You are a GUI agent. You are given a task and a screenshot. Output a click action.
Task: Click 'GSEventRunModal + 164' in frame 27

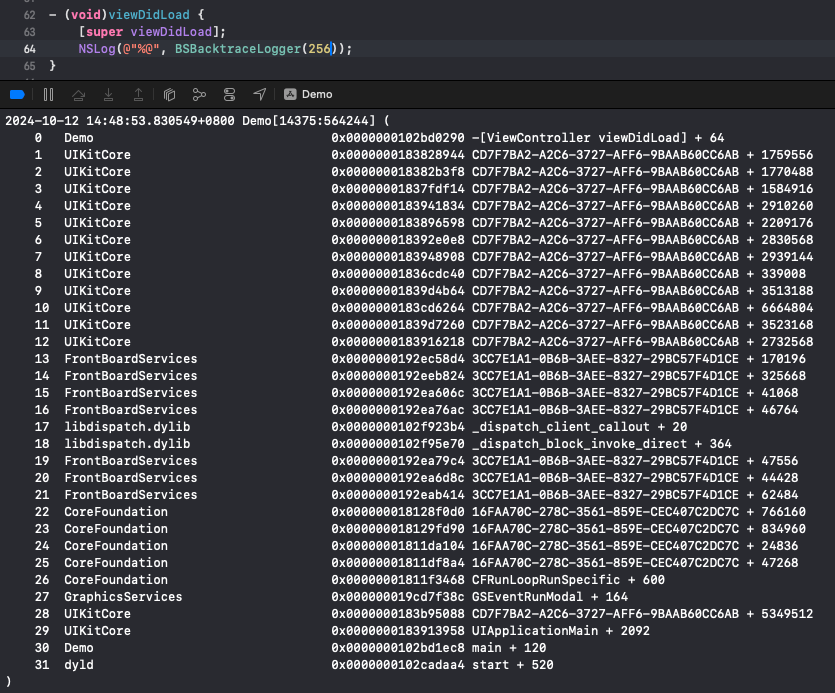pyautogui.click(x=550, y=597)
